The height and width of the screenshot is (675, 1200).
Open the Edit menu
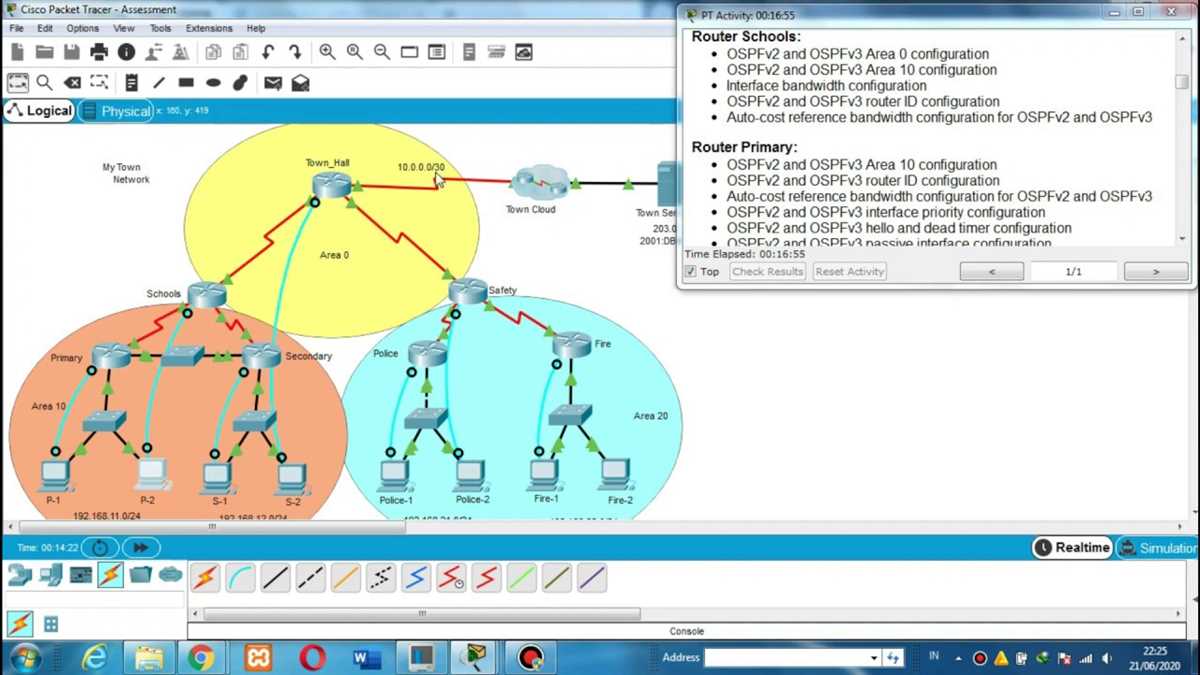pyautogui.click(x=45, y=28)
